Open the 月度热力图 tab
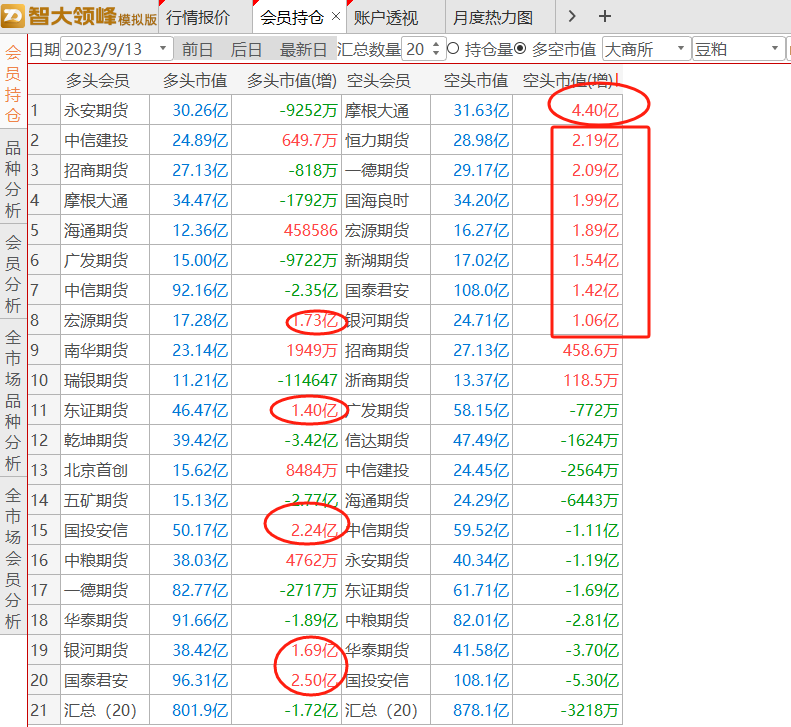The width and height of the screenshot is (791, 727). tap(493, 18)
